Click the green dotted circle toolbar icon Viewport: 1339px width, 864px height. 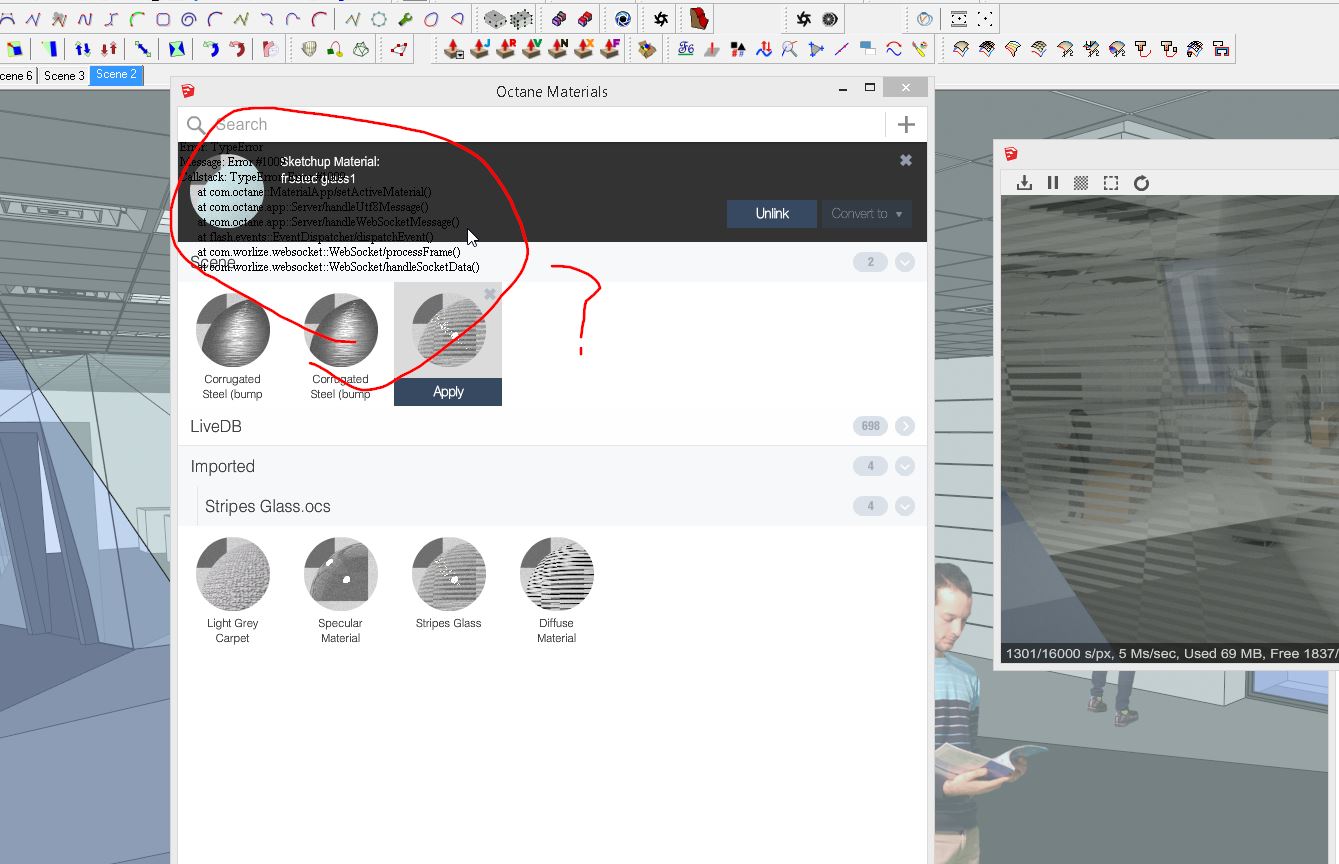pyautogui.click(x=379, y=19)
